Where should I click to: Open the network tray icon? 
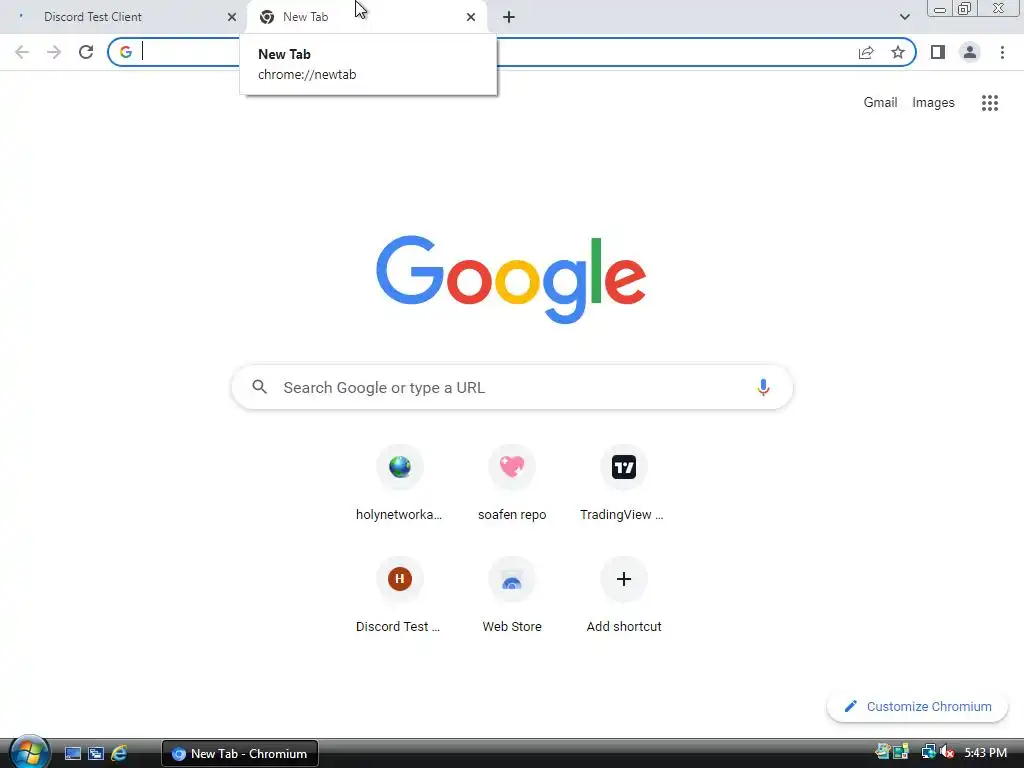point(927,752)
